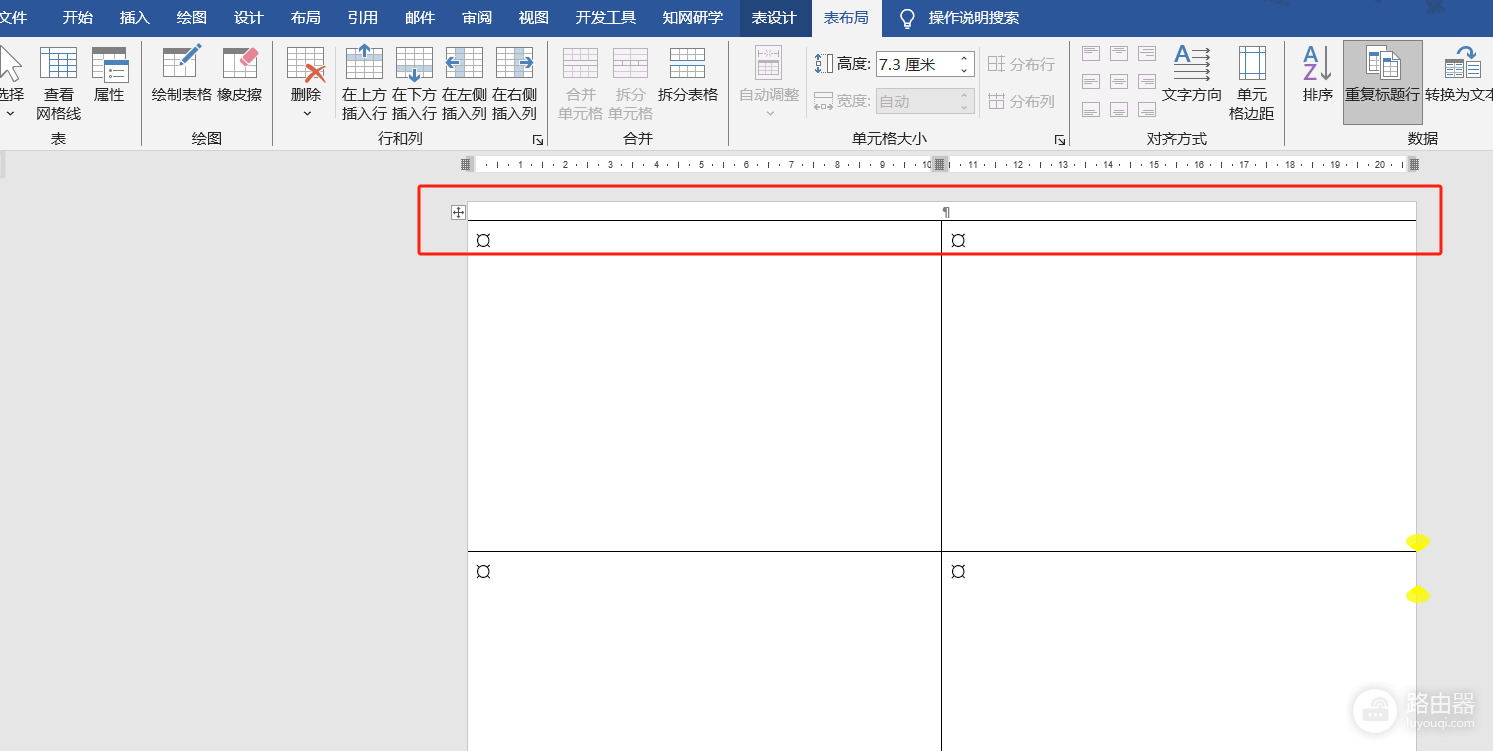Viewport: 1493px width, 751px height.
Task: Align text bottom left in cell
Action: pyautogui.click(x=1091, y=109)
